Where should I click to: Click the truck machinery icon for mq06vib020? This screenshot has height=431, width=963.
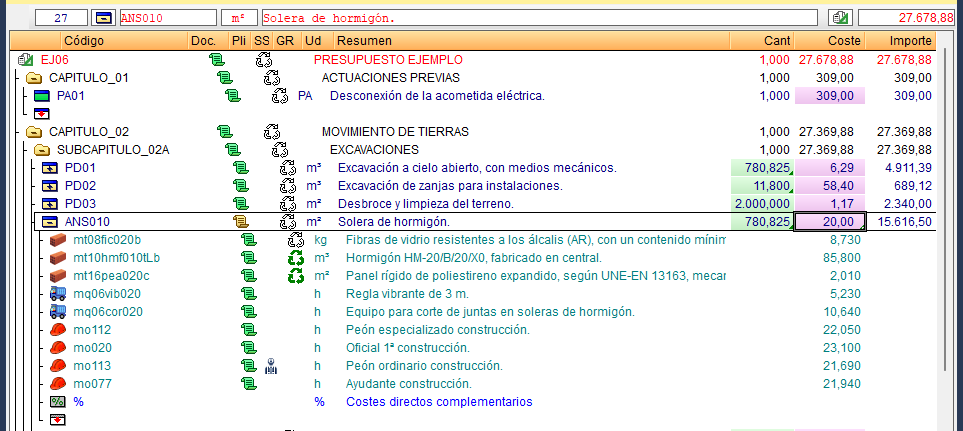58,294
